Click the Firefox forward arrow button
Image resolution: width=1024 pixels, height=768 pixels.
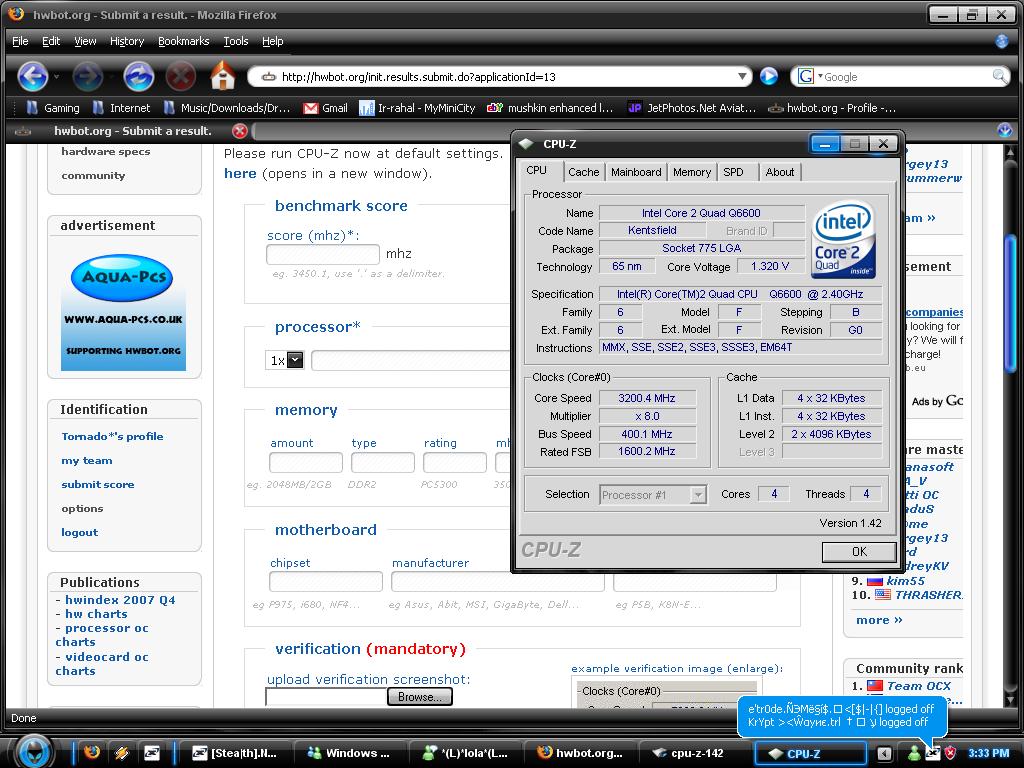coord(88,76)
